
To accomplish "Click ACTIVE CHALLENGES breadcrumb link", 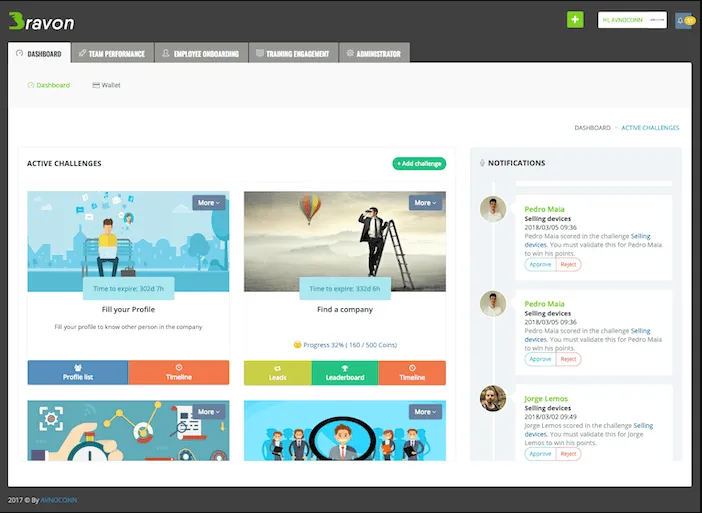I will [650, 128].
